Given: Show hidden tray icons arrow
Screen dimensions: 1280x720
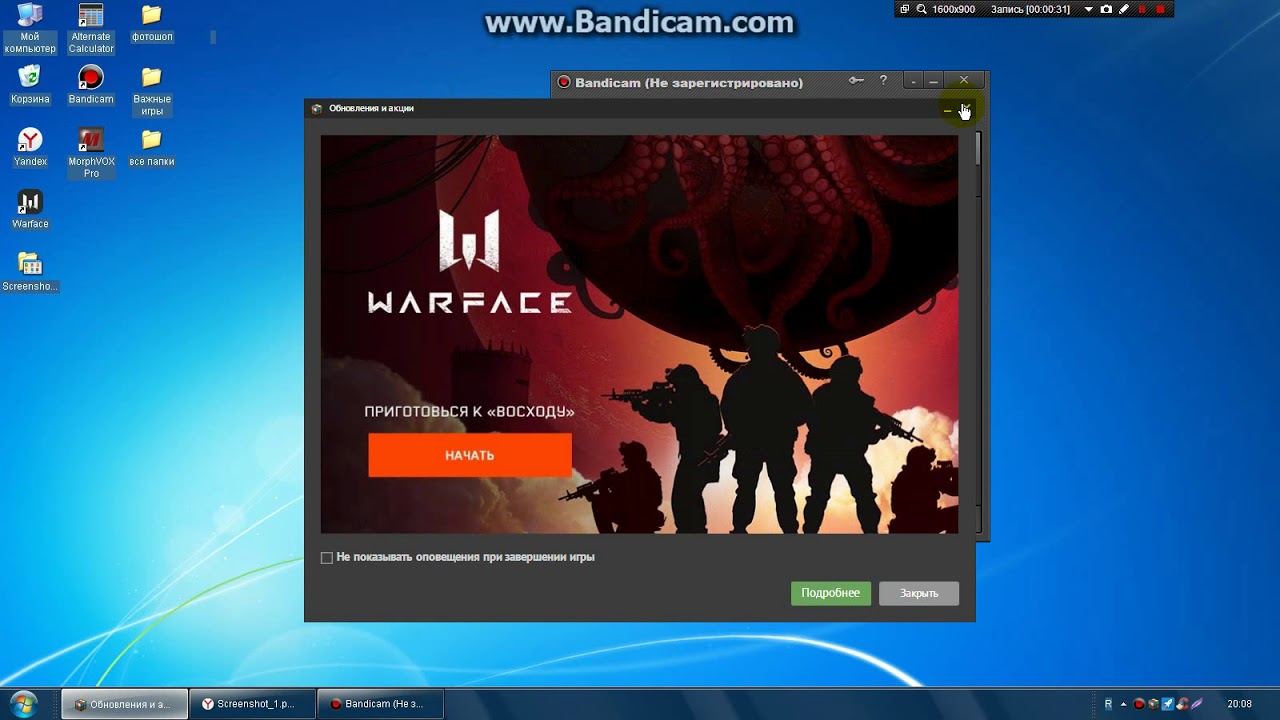Looking at the screenshot, I should [x=1124, y=704].
